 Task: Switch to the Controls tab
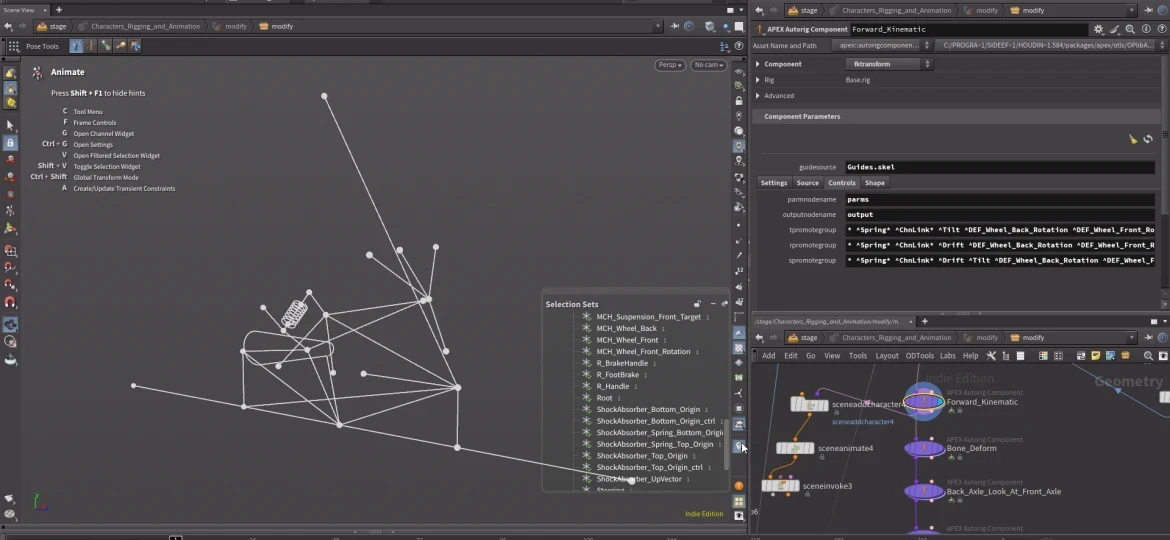tap(842, 183)
